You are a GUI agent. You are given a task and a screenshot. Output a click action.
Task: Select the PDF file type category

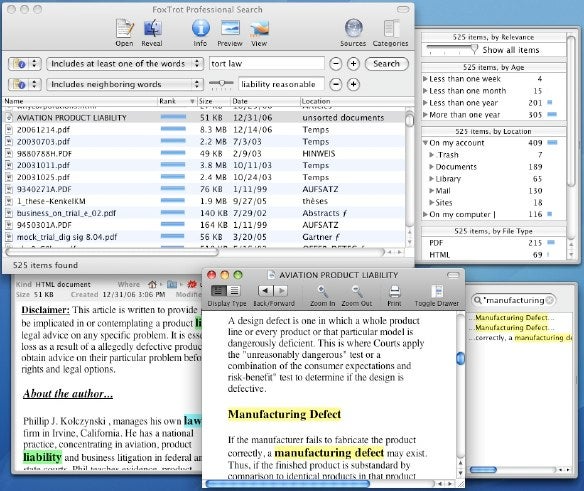(x=493, y=243)
